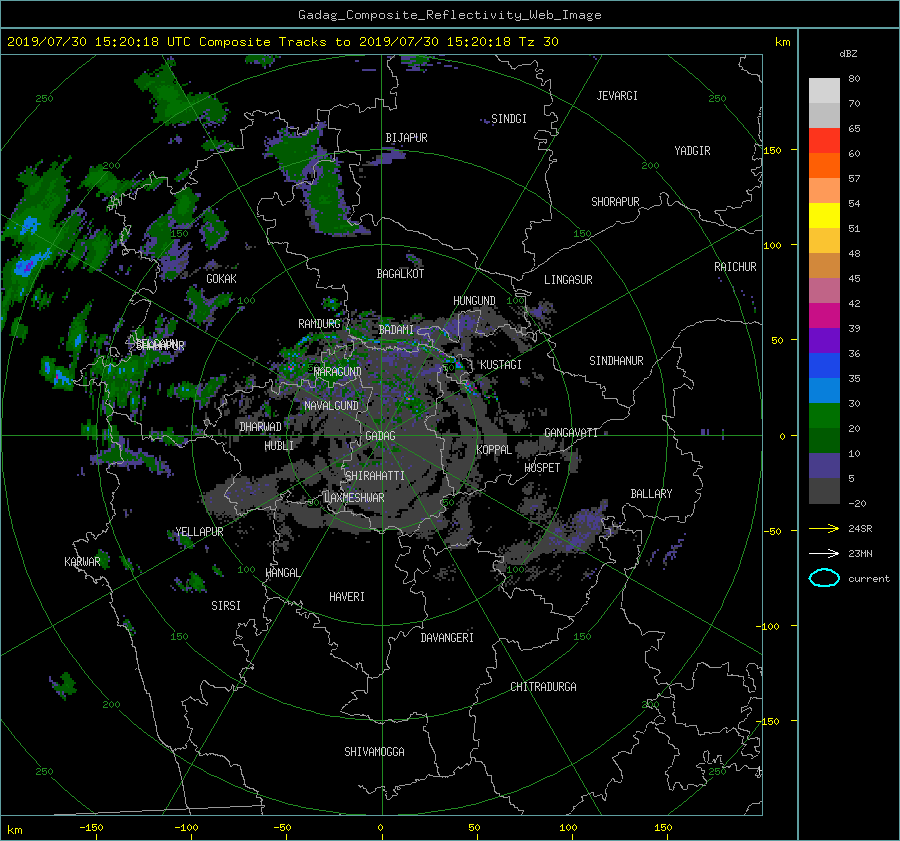Image resolution: width=900 pixels, height=841 pixels.
Task: Click the JEVARGI city label
Action: (x=617, y=96)
